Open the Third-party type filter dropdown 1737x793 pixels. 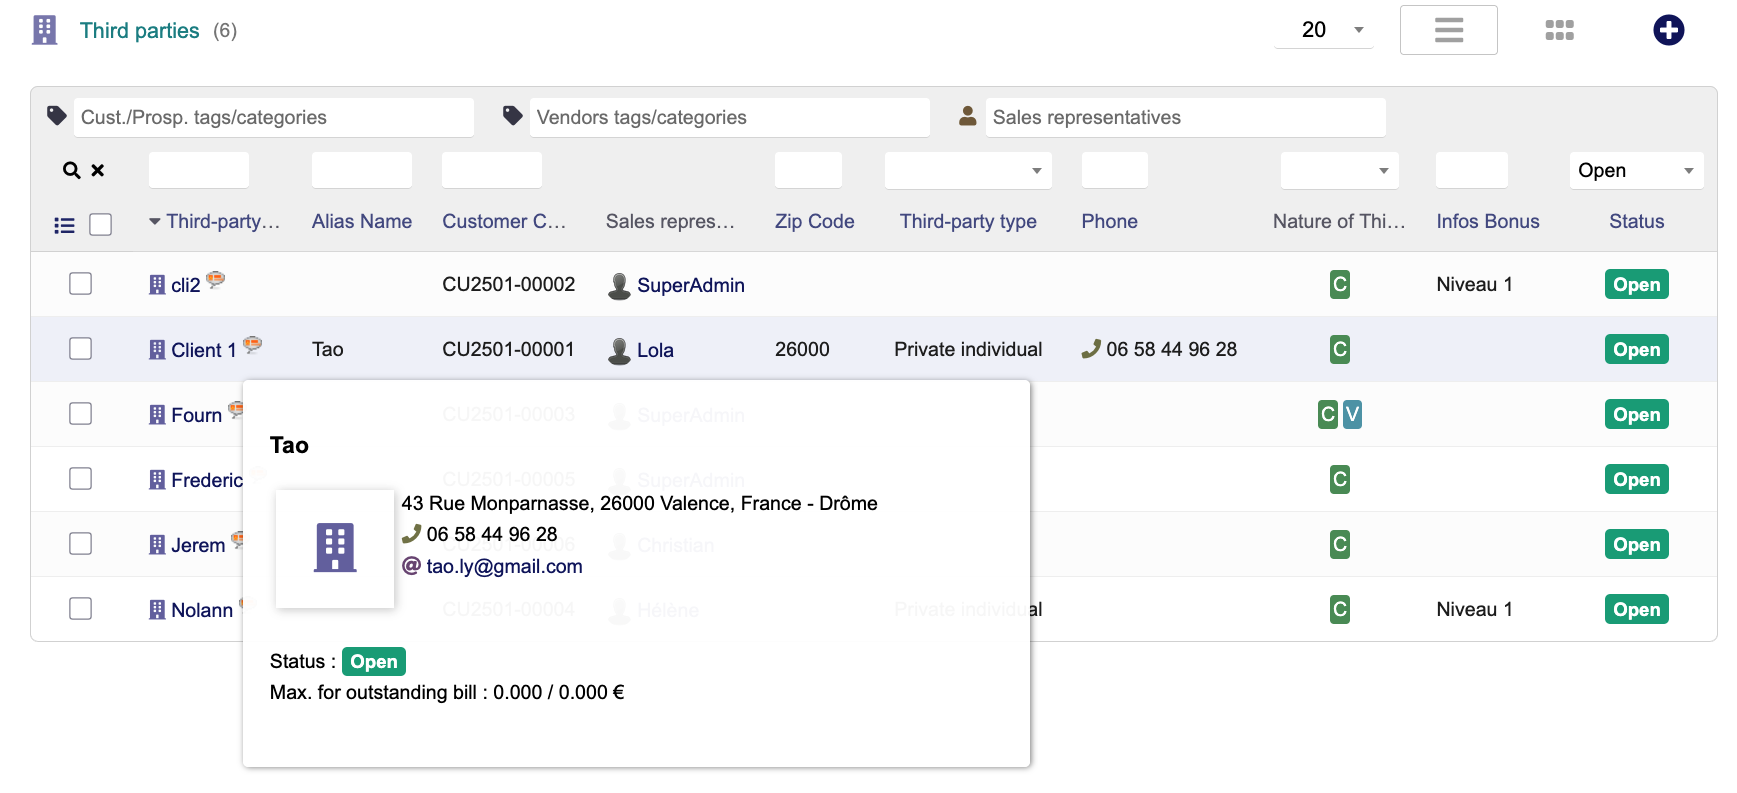pyautogui.click(x=967, y=171)
